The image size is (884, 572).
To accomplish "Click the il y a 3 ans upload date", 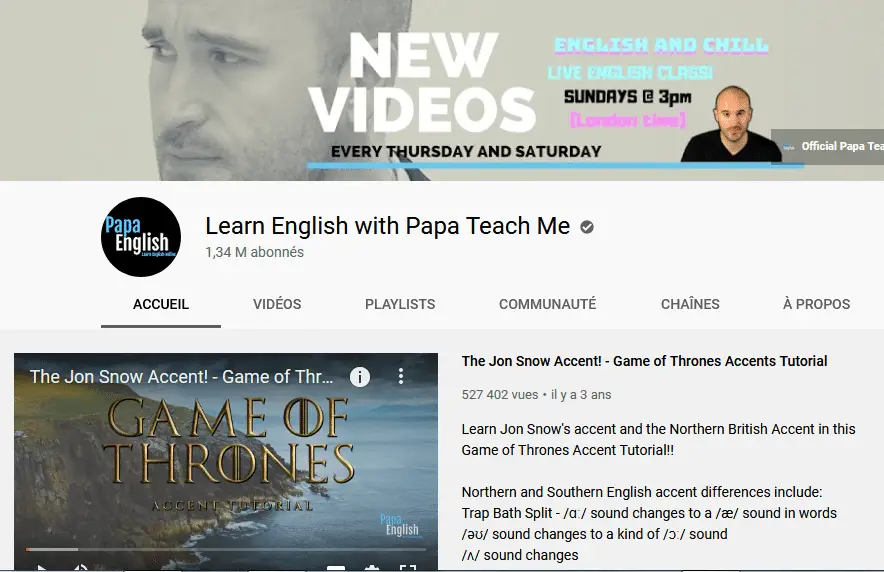I will (581, 395).
